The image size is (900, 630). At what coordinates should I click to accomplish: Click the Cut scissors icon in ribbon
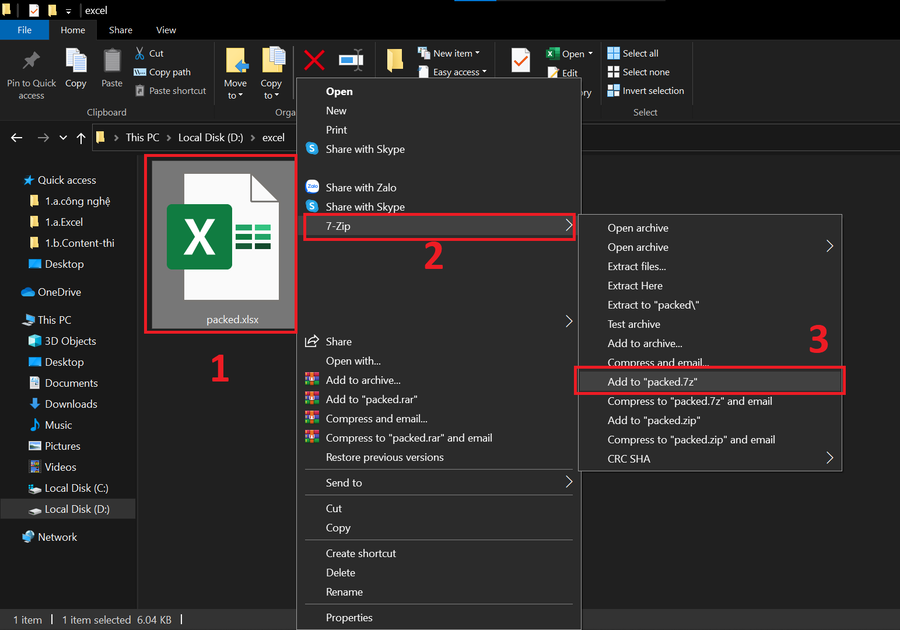point(139,53)
